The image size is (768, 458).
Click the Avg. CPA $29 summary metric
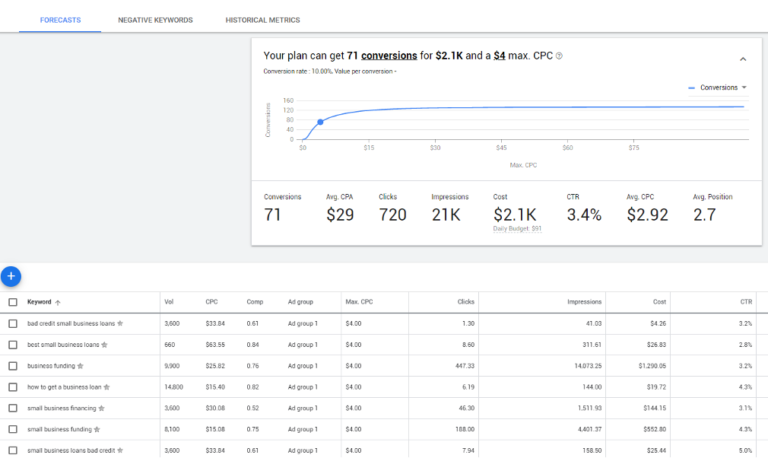tap(340, 209)
